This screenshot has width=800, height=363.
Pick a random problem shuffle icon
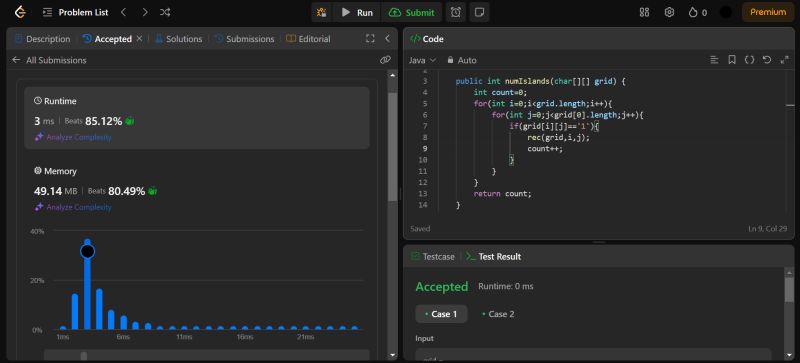(165, 12)
